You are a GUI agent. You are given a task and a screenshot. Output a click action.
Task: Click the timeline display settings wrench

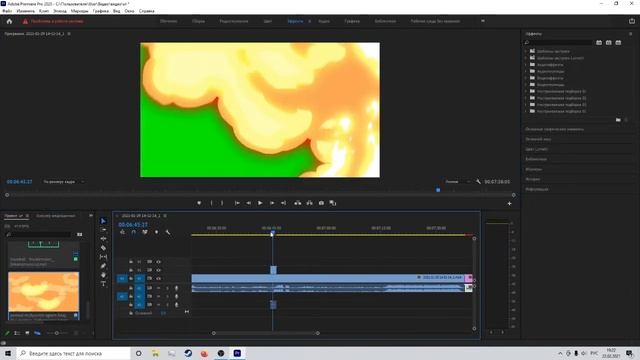tap(168, 232)
